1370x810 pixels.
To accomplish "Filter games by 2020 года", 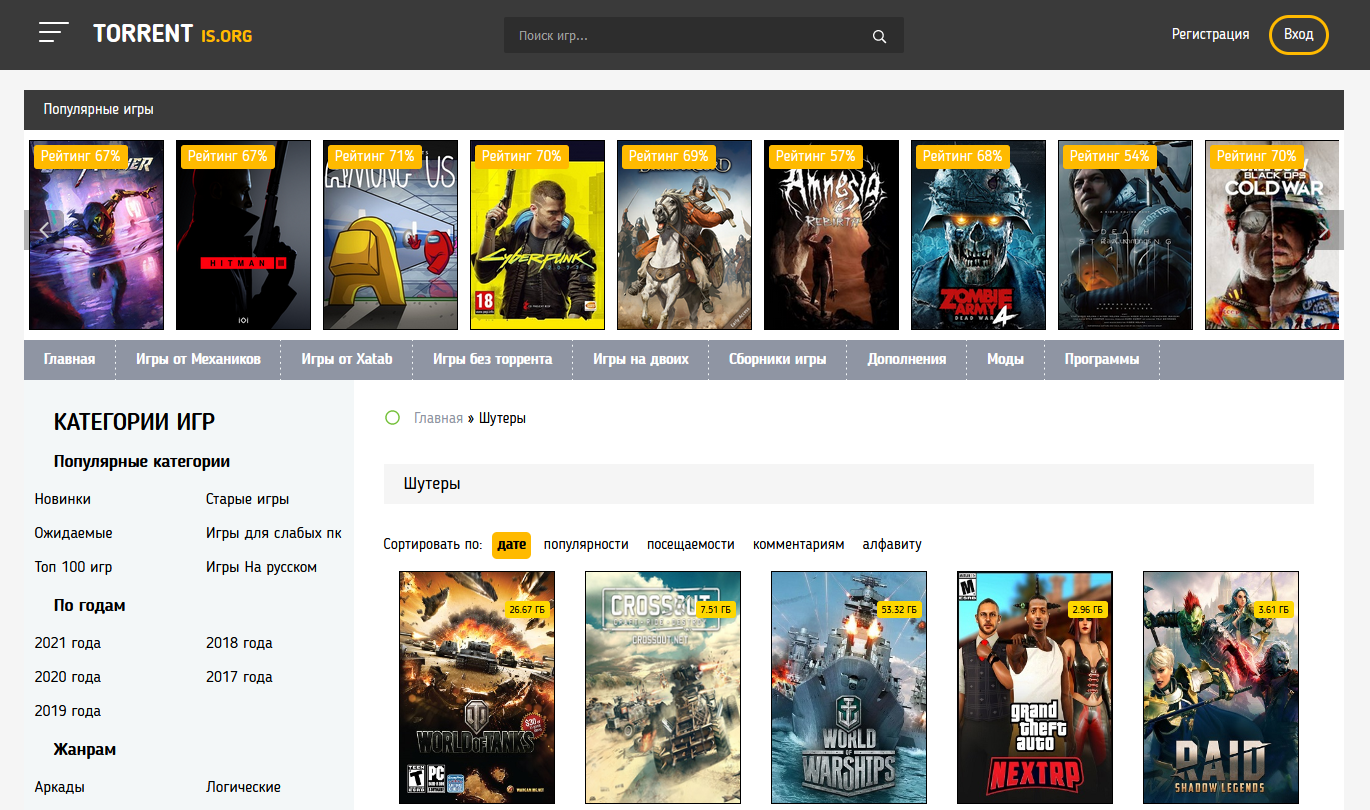I will pos(67,677).
